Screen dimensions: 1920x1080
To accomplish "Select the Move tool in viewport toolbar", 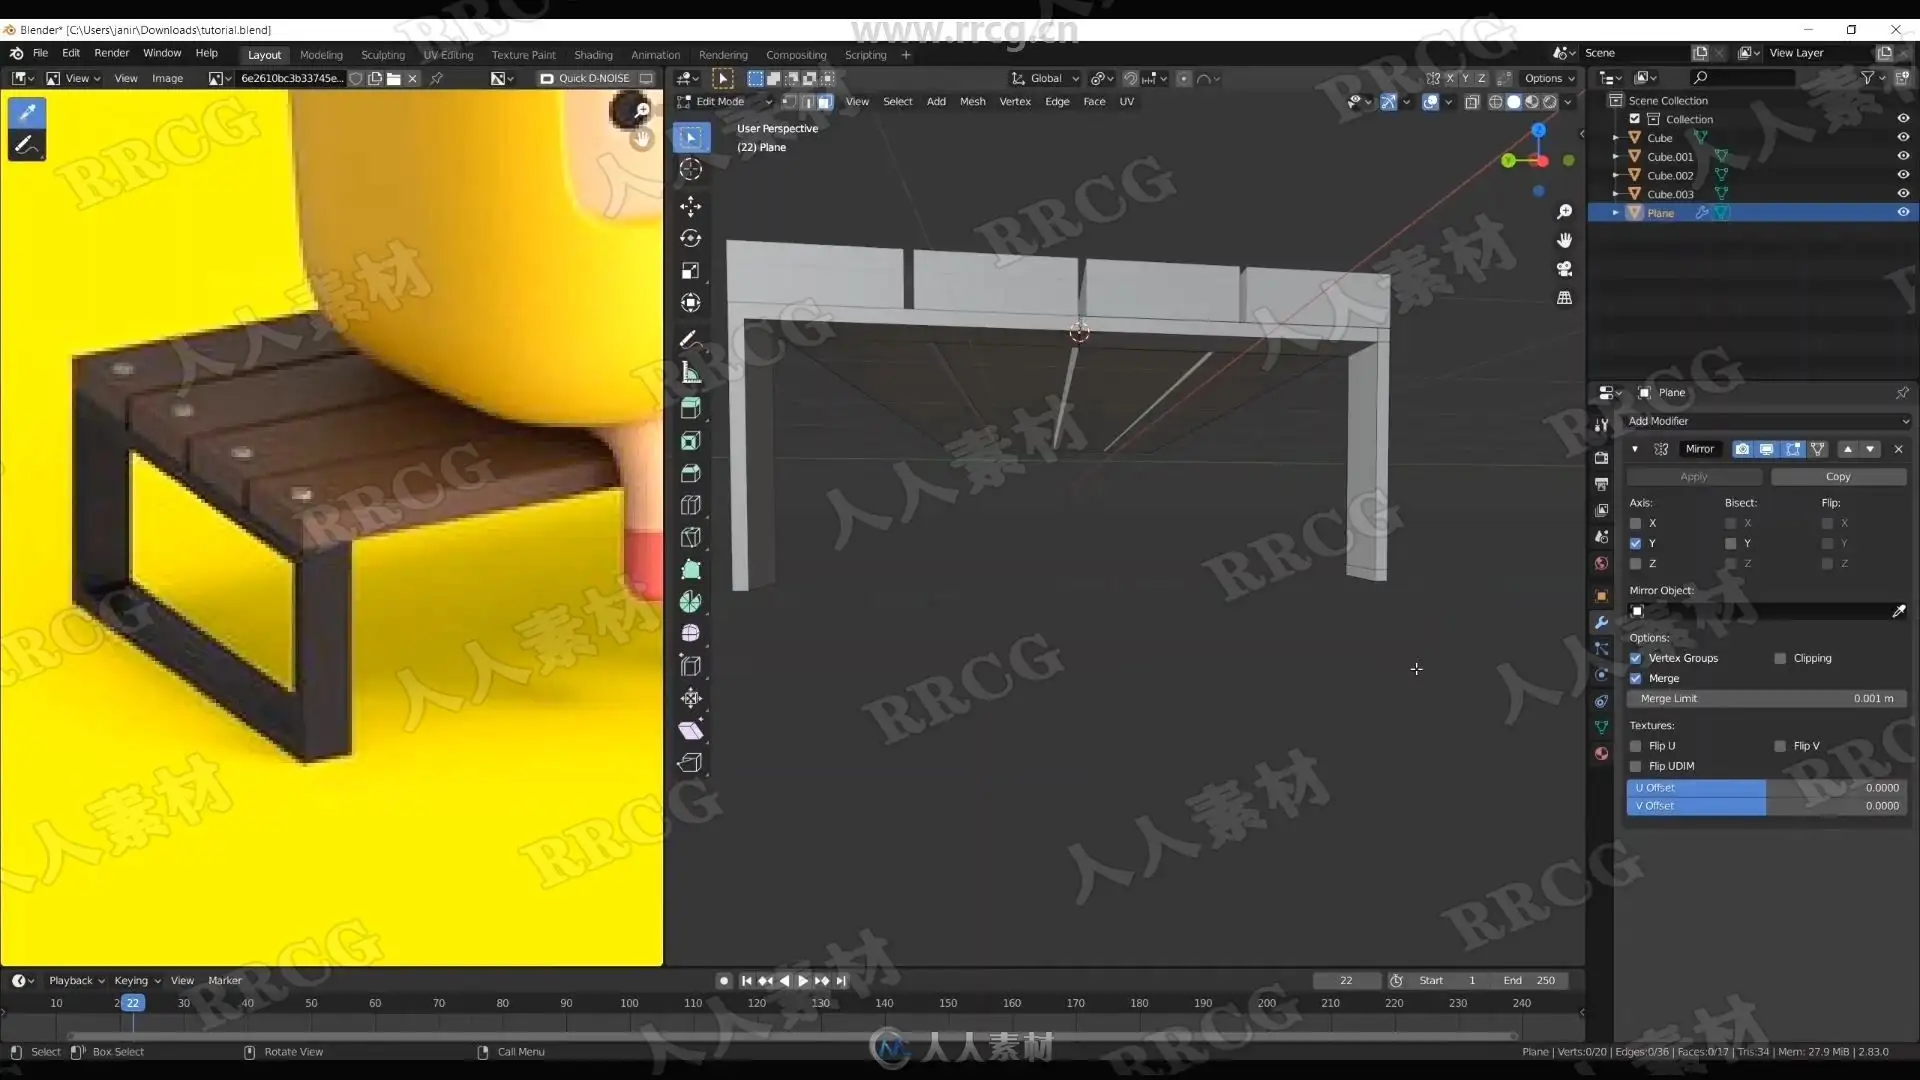I will coord(690,206).
